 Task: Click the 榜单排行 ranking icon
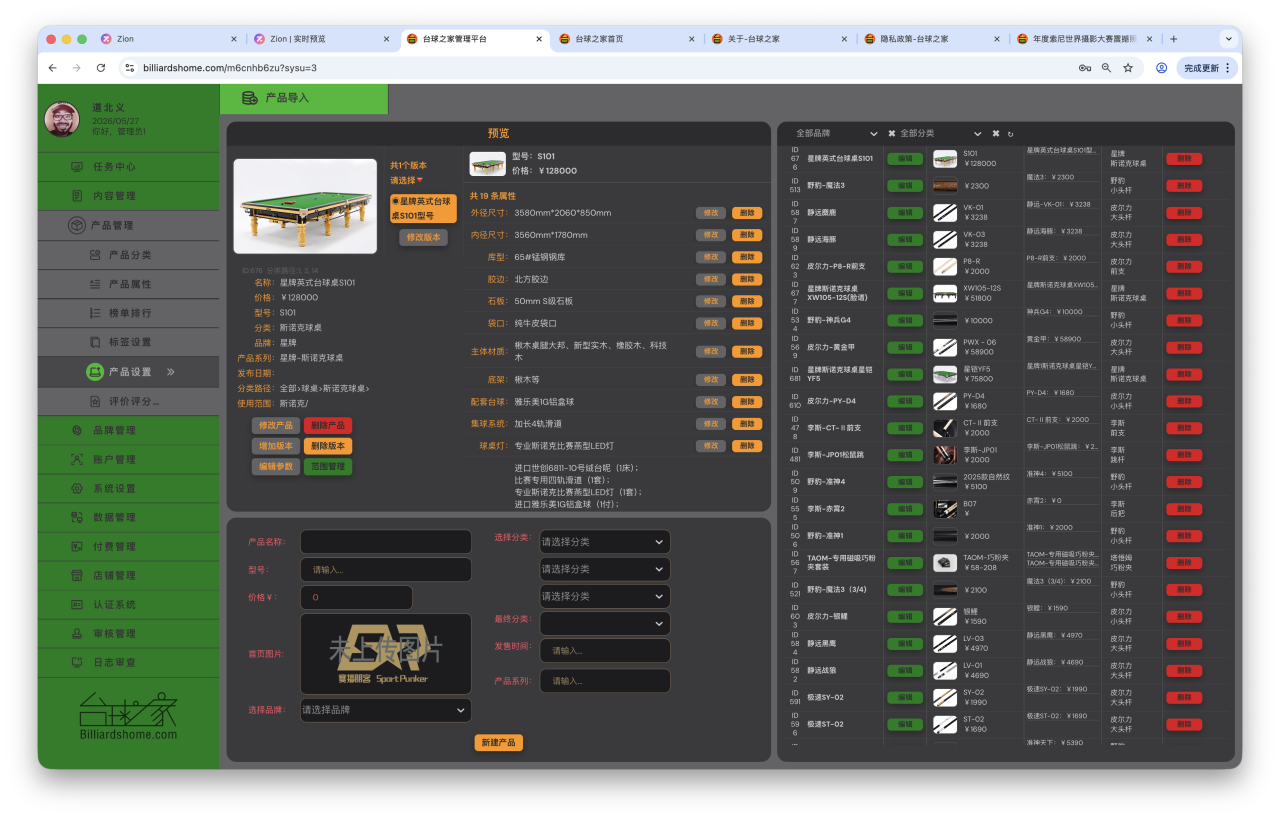pyautogui.click(x=95, y=313)
